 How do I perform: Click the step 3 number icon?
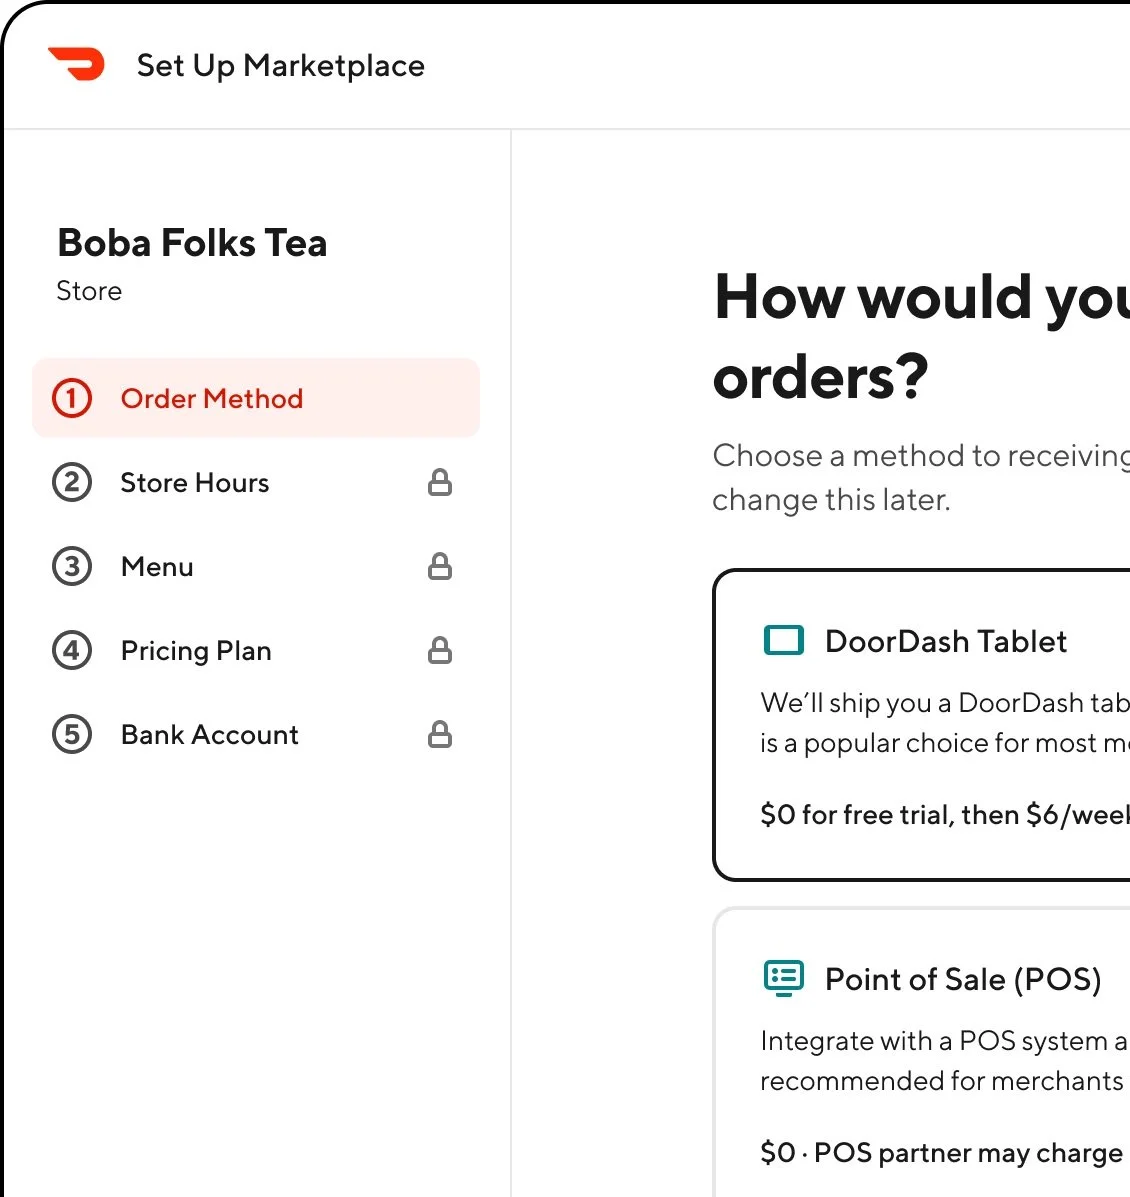(x=72, y=566)
